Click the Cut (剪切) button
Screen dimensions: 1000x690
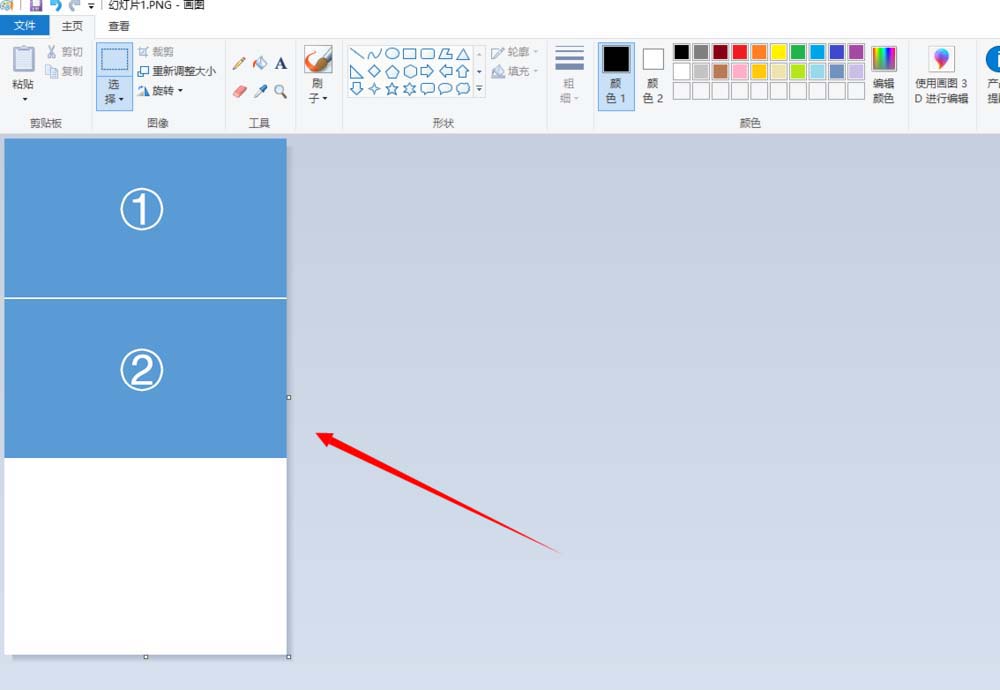pyautogui.click(x=65, y=52)
